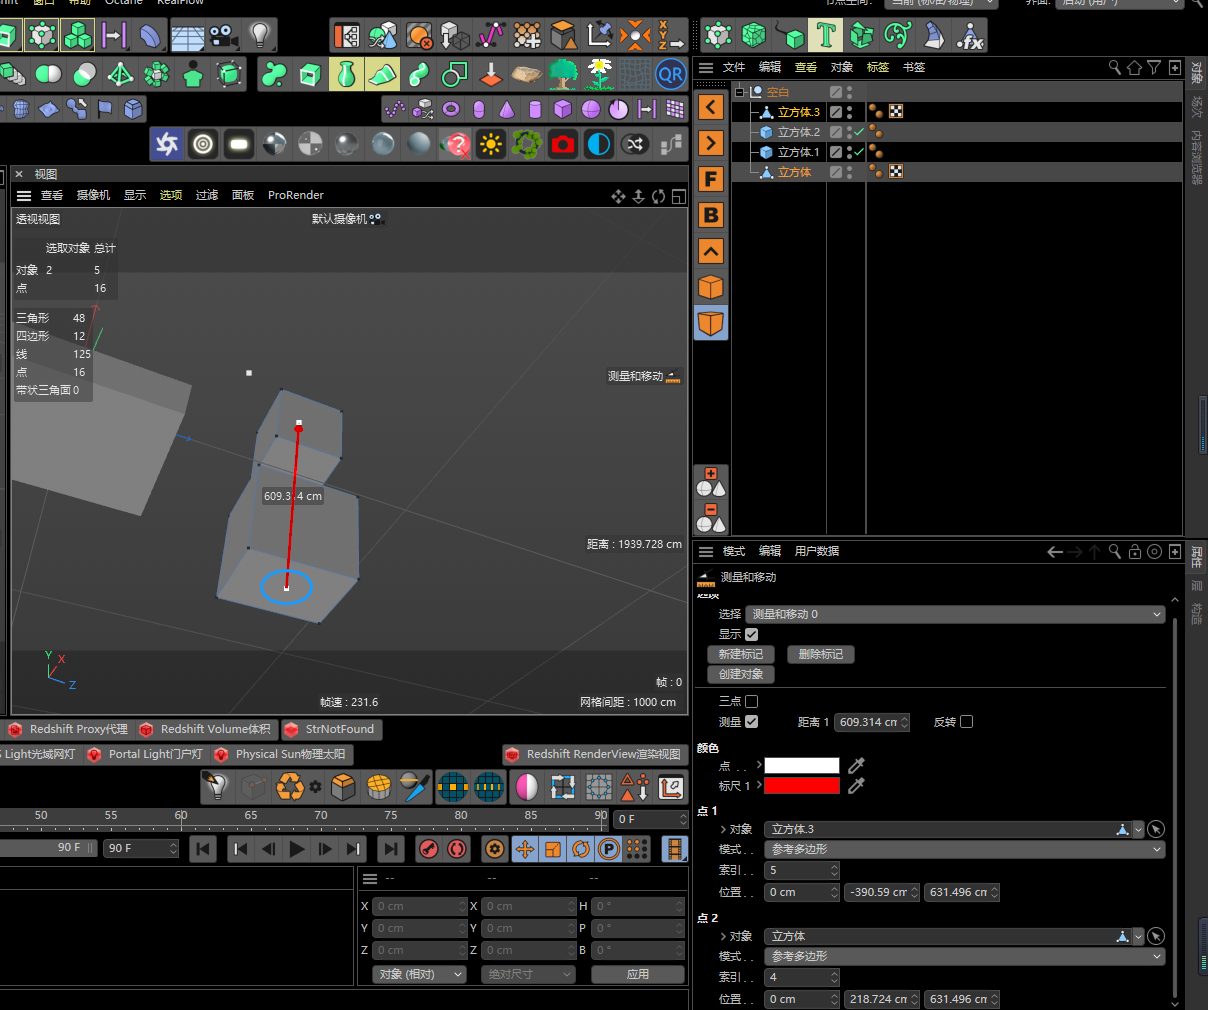Toggle visibility dots for 立方体.2
Screen dimensions: 1208x1010
850,131
